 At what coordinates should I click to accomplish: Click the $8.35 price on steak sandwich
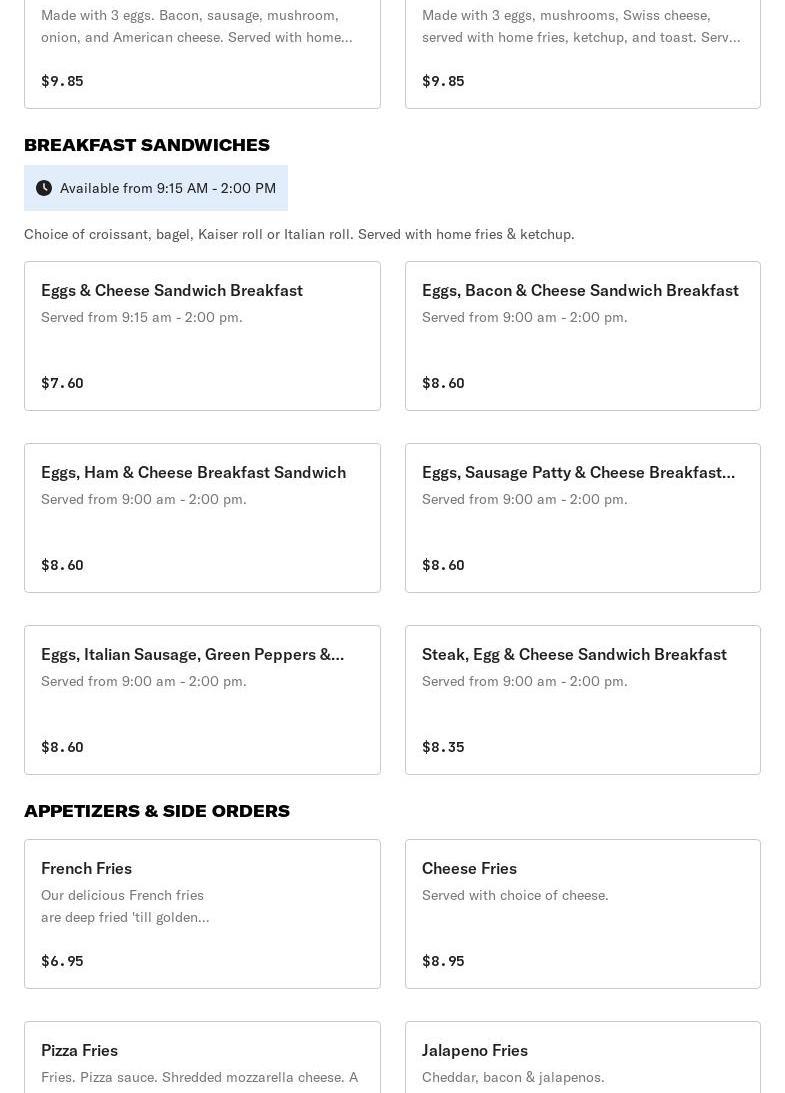pos(443,747)
